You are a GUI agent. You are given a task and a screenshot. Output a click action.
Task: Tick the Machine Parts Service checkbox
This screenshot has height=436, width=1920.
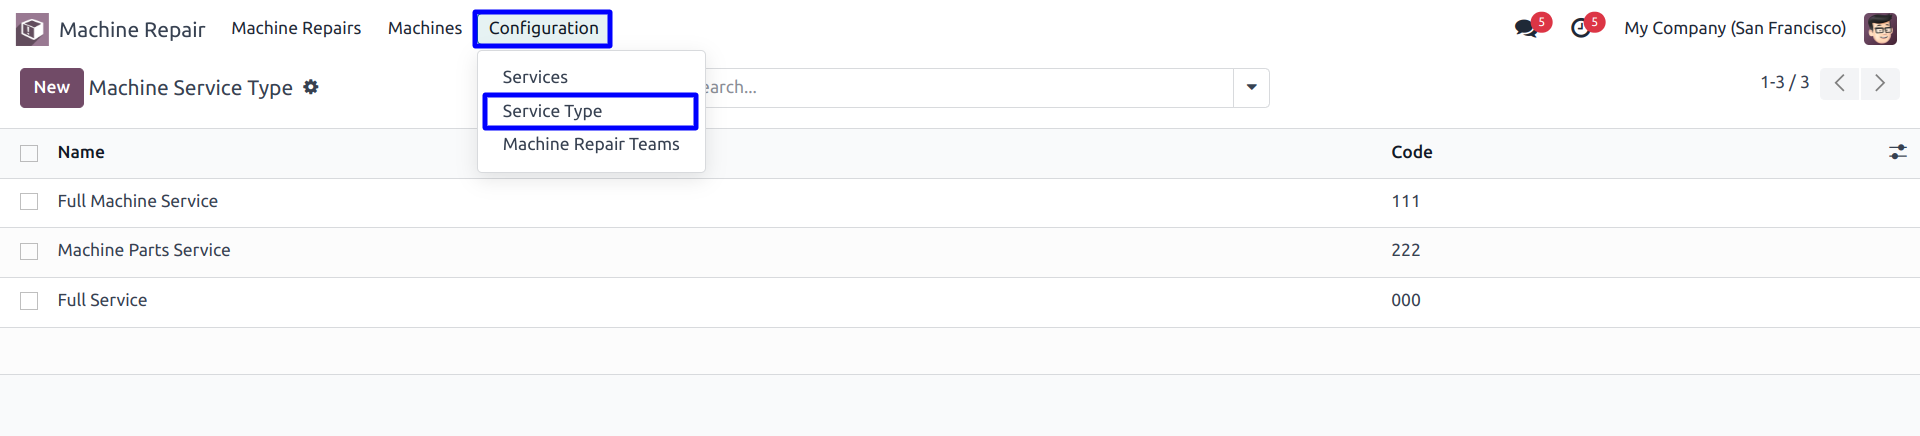point(29,251)
